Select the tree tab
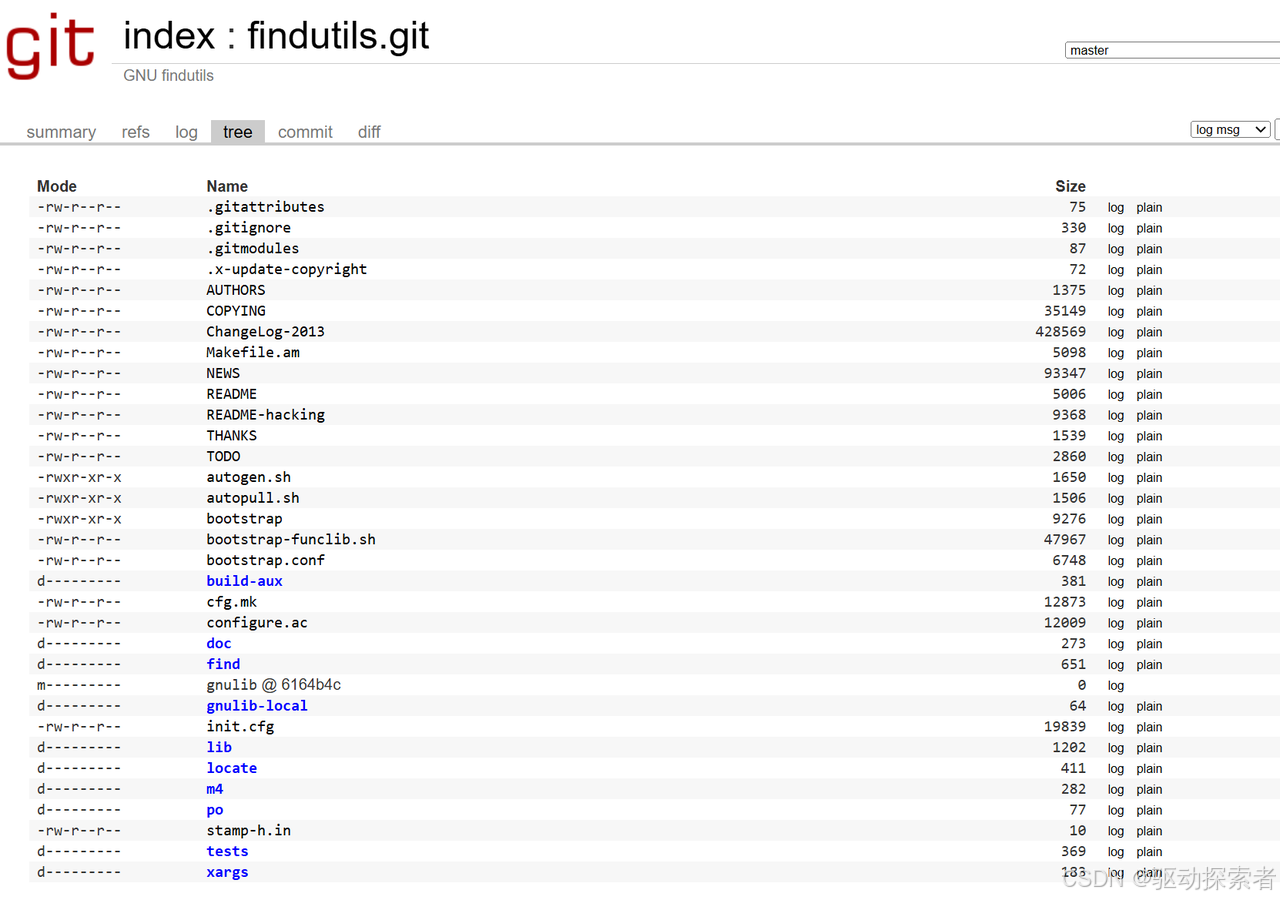Viewport: 1280px width, 900px height. click(x=238, y=132)
